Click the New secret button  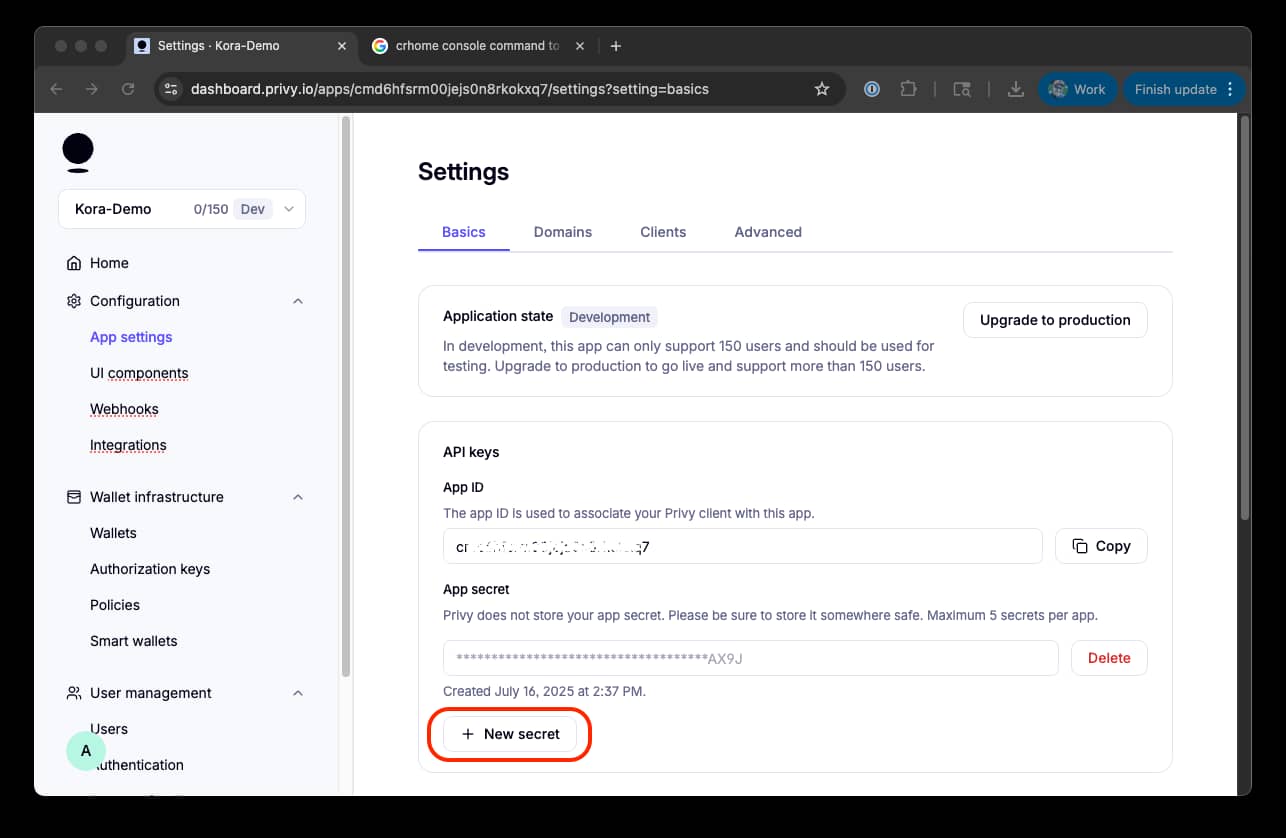pos(510,734)
